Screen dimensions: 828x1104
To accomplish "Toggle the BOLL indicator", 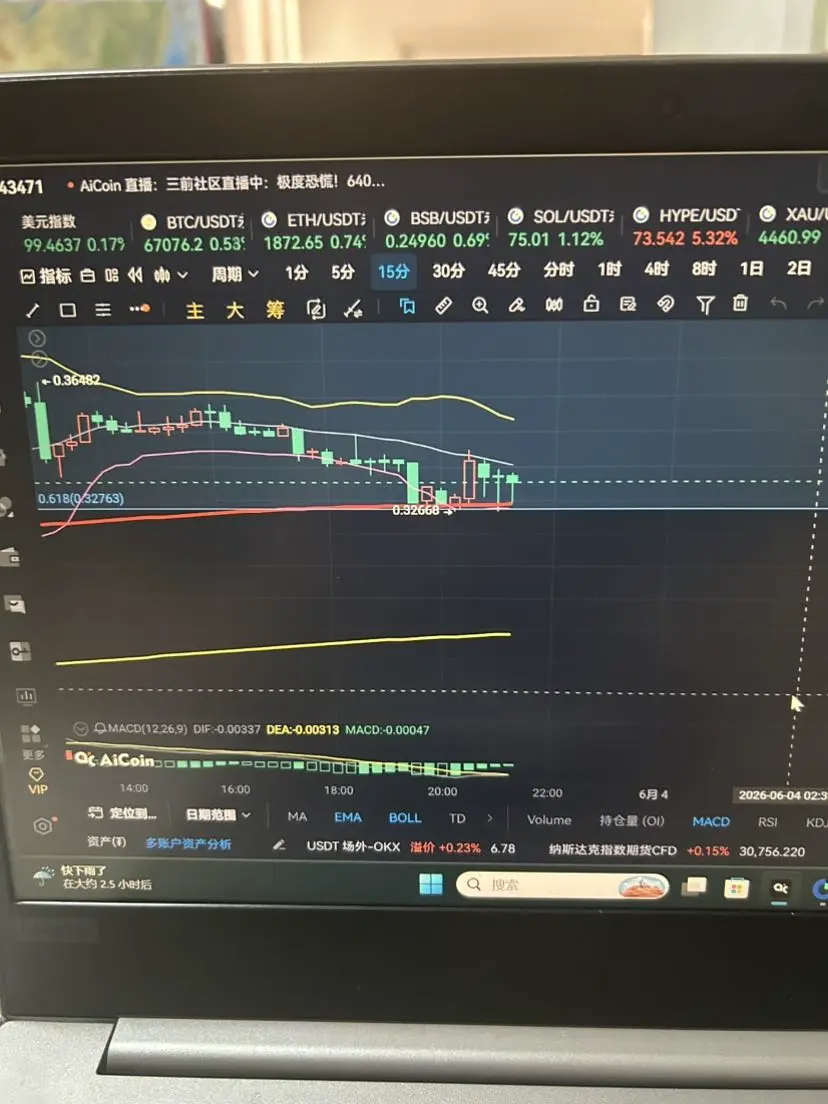I will (405, 818).
